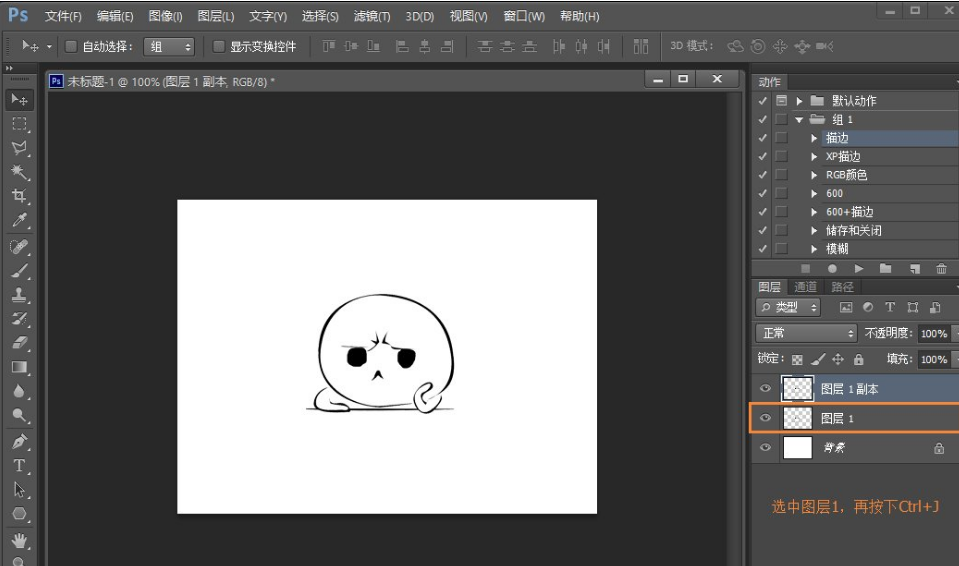Click the play action button in Actions panel
The width and height of the screenshot is (959, 566).
[858, 268]
